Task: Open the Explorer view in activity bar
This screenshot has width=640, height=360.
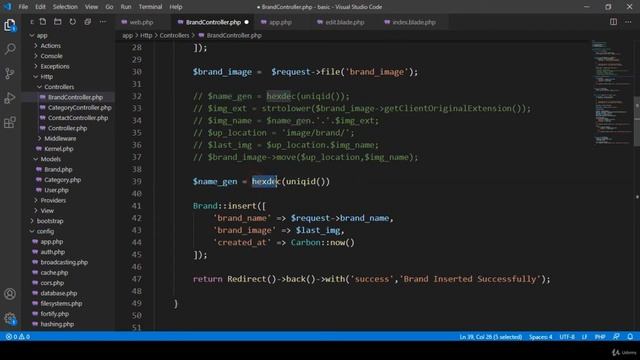Action: (x=10, y=25)
